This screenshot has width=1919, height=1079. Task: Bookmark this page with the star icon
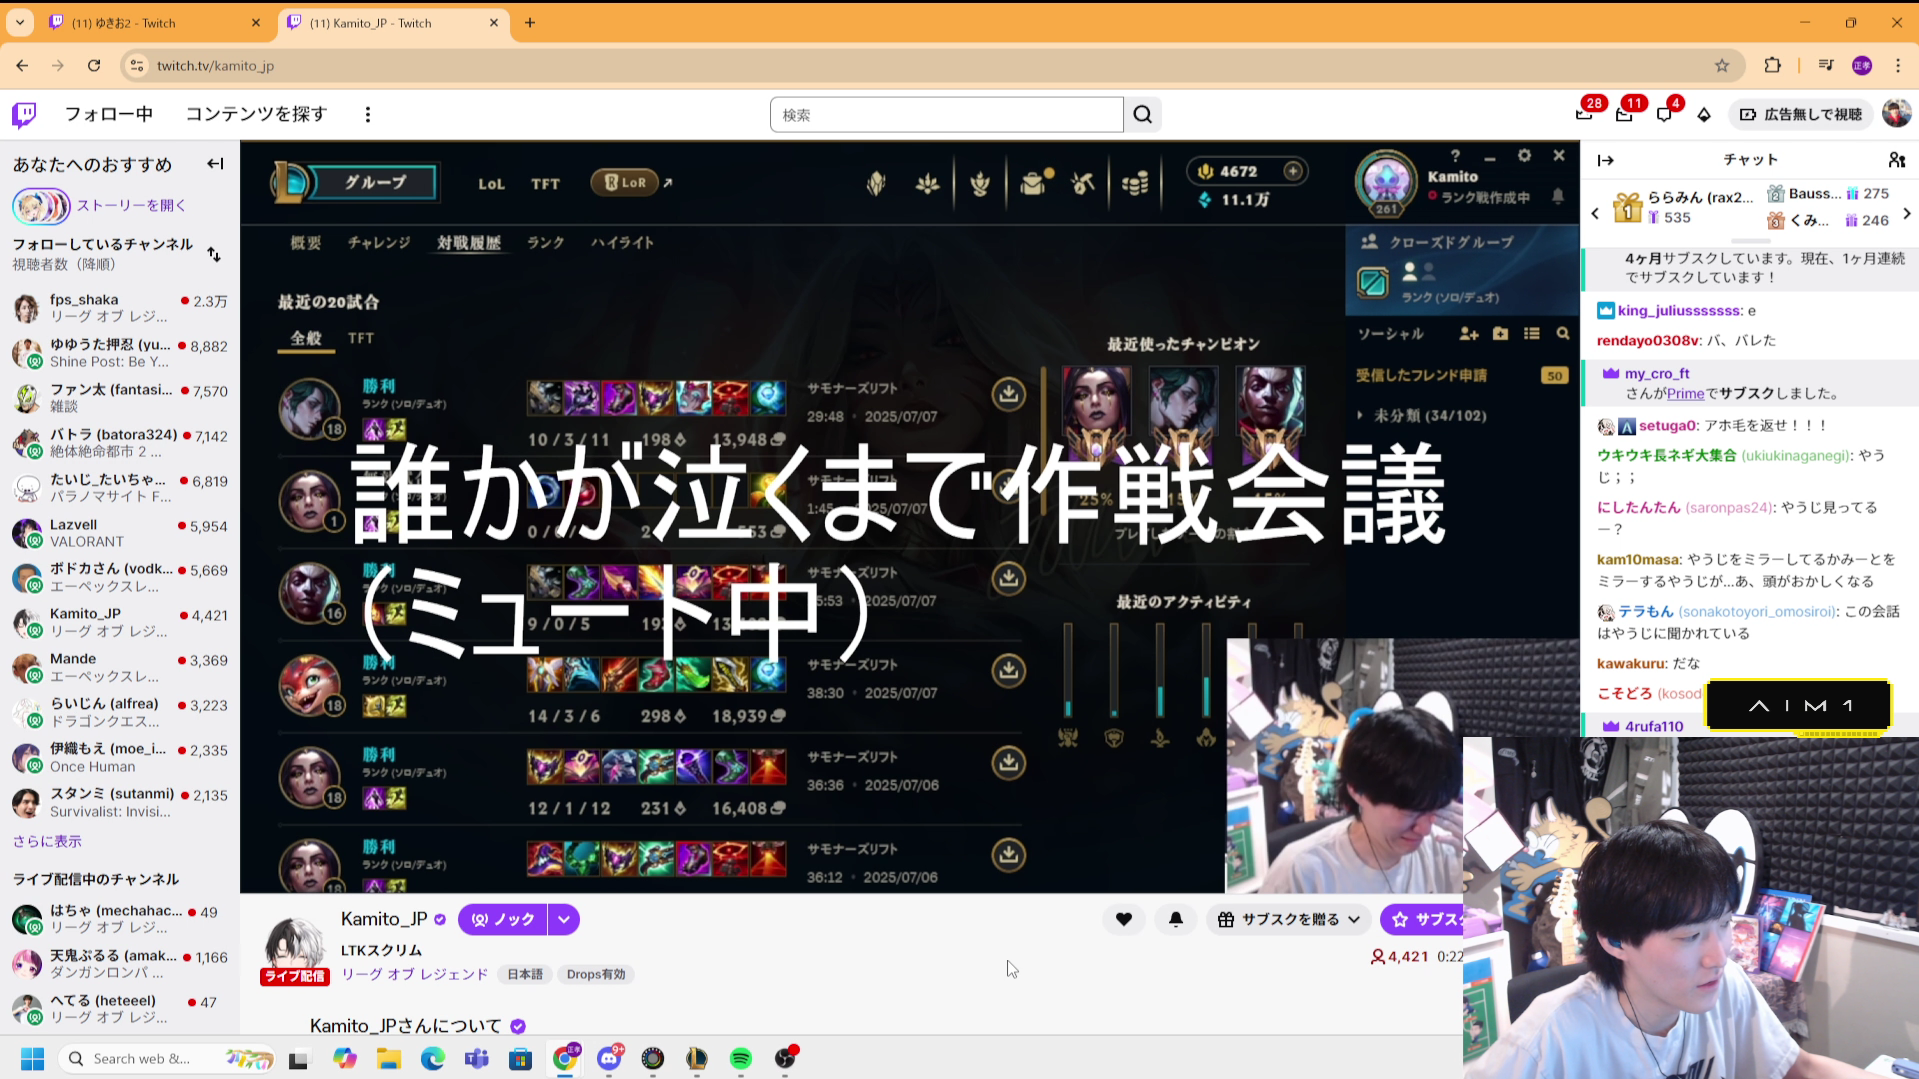pyautogui.click(x=1722, y=66)
